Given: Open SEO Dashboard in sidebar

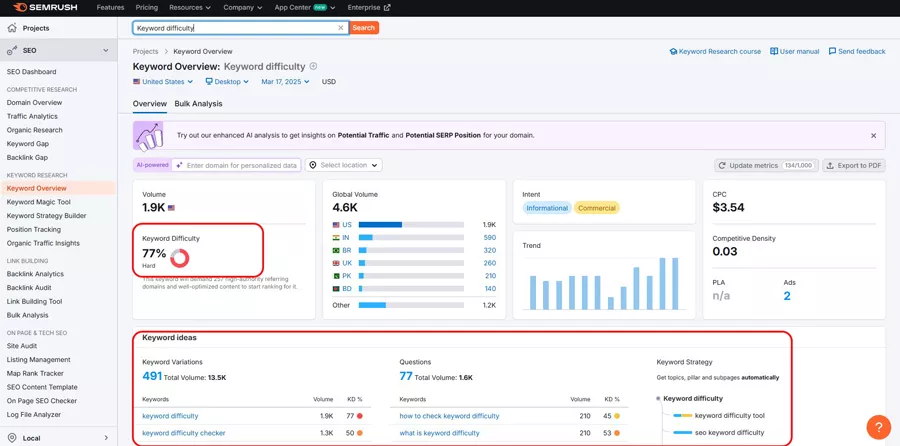Looking at the screenshot, I should point(32,72).
